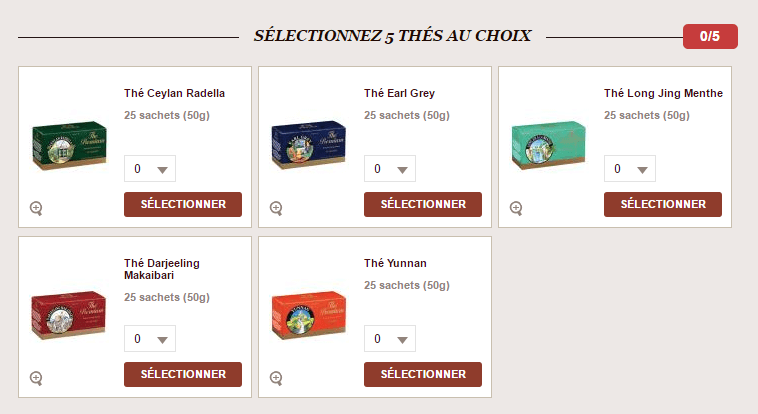Open quantity dropdown for Thé Ceylan Radella
This screenshot has height=414, width=758.
click(150, 169)
